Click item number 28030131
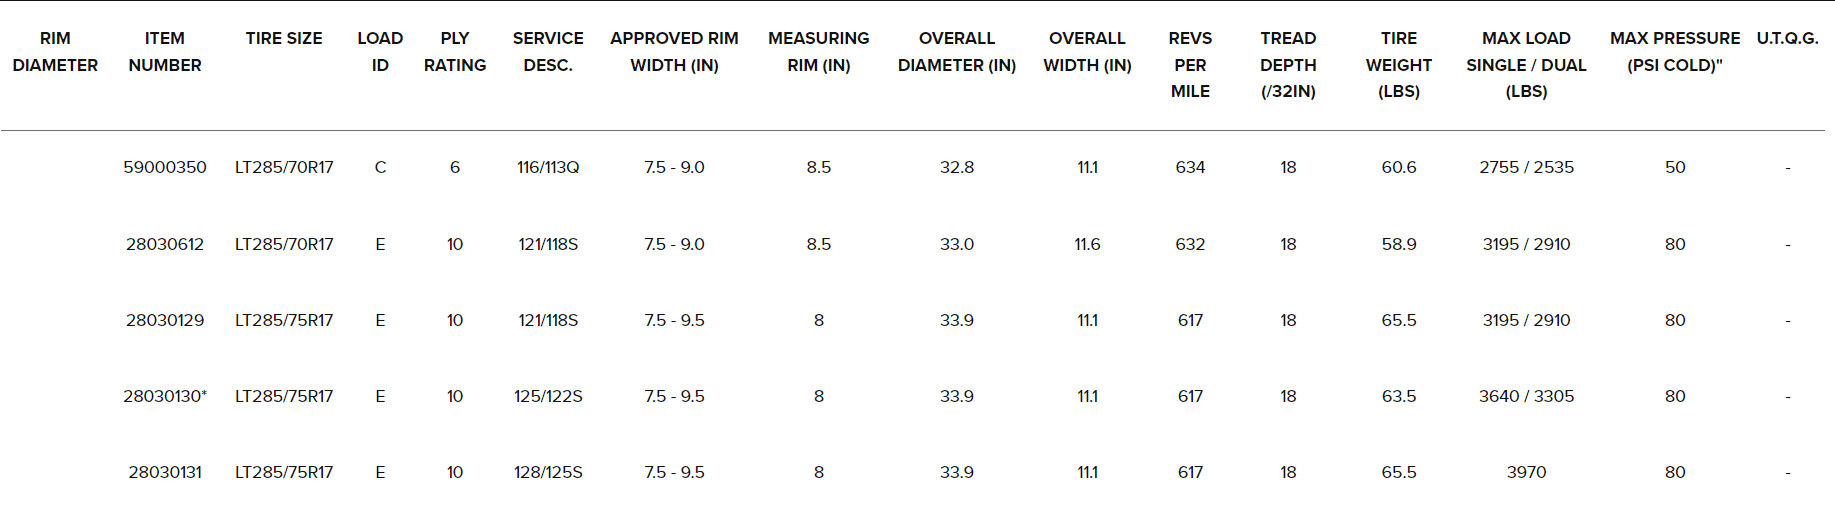 point(165,473)
